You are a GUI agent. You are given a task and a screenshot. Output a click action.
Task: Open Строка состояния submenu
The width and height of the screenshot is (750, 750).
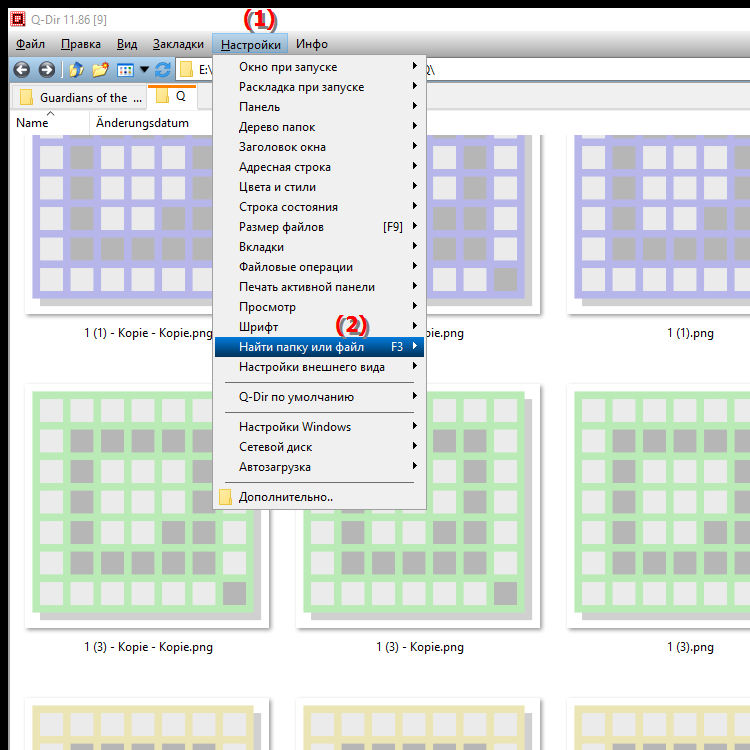pyautogui.click(x=319, y=207)
